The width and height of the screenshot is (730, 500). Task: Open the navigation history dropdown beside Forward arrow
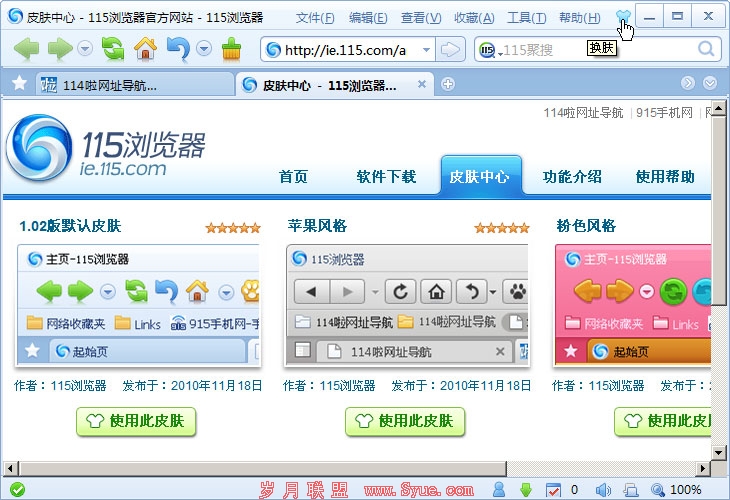[x=85, y=48]
